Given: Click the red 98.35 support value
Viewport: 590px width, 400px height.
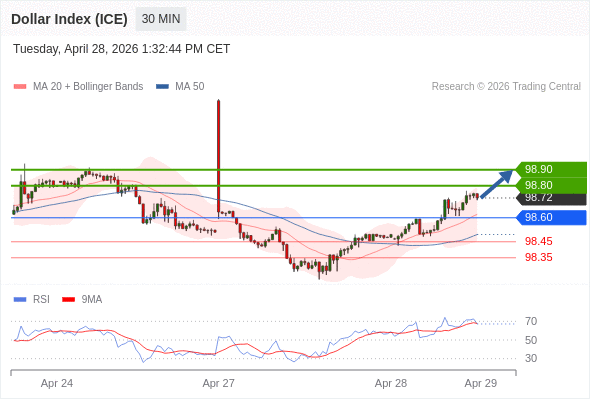Looking at the screenshot, I should tap(539, 257).
